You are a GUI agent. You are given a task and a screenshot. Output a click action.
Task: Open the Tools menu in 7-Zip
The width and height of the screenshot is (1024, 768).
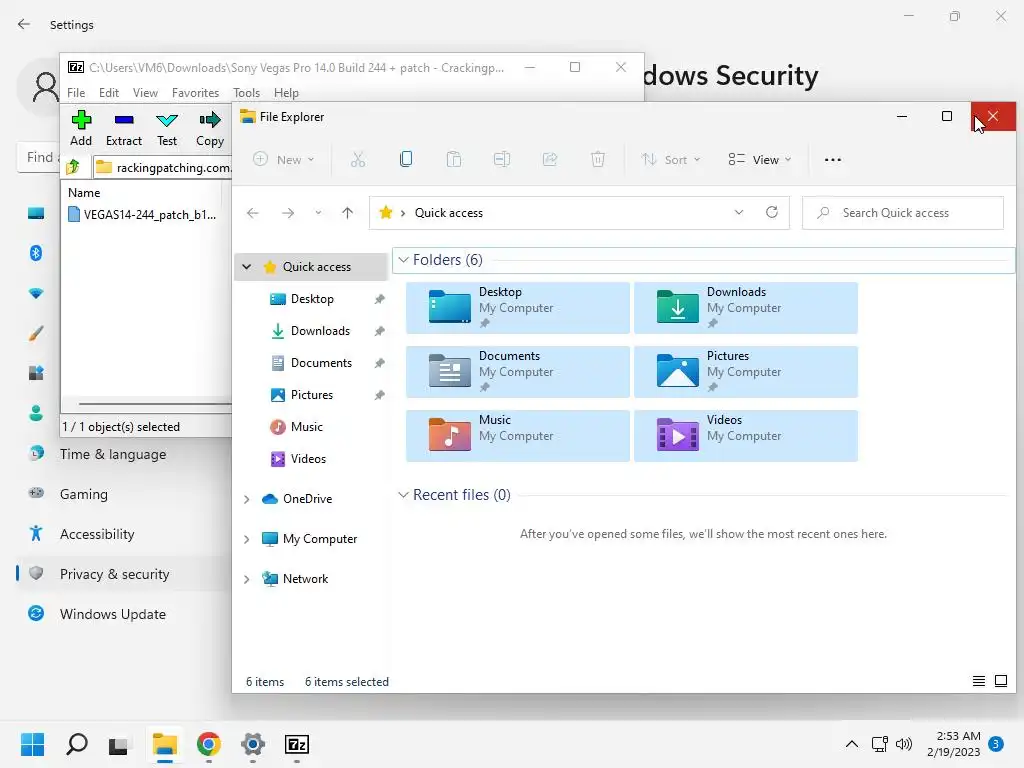246,93
